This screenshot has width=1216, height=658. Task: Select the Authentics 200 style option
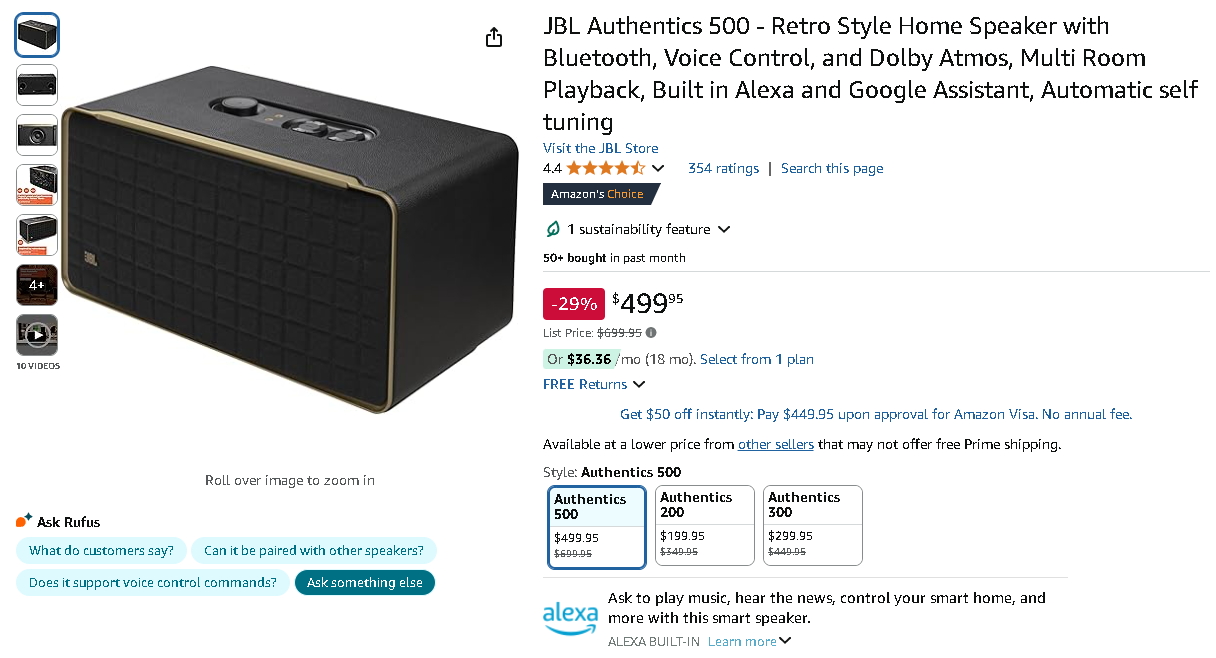pyautogui.click(x=705, y=525)
